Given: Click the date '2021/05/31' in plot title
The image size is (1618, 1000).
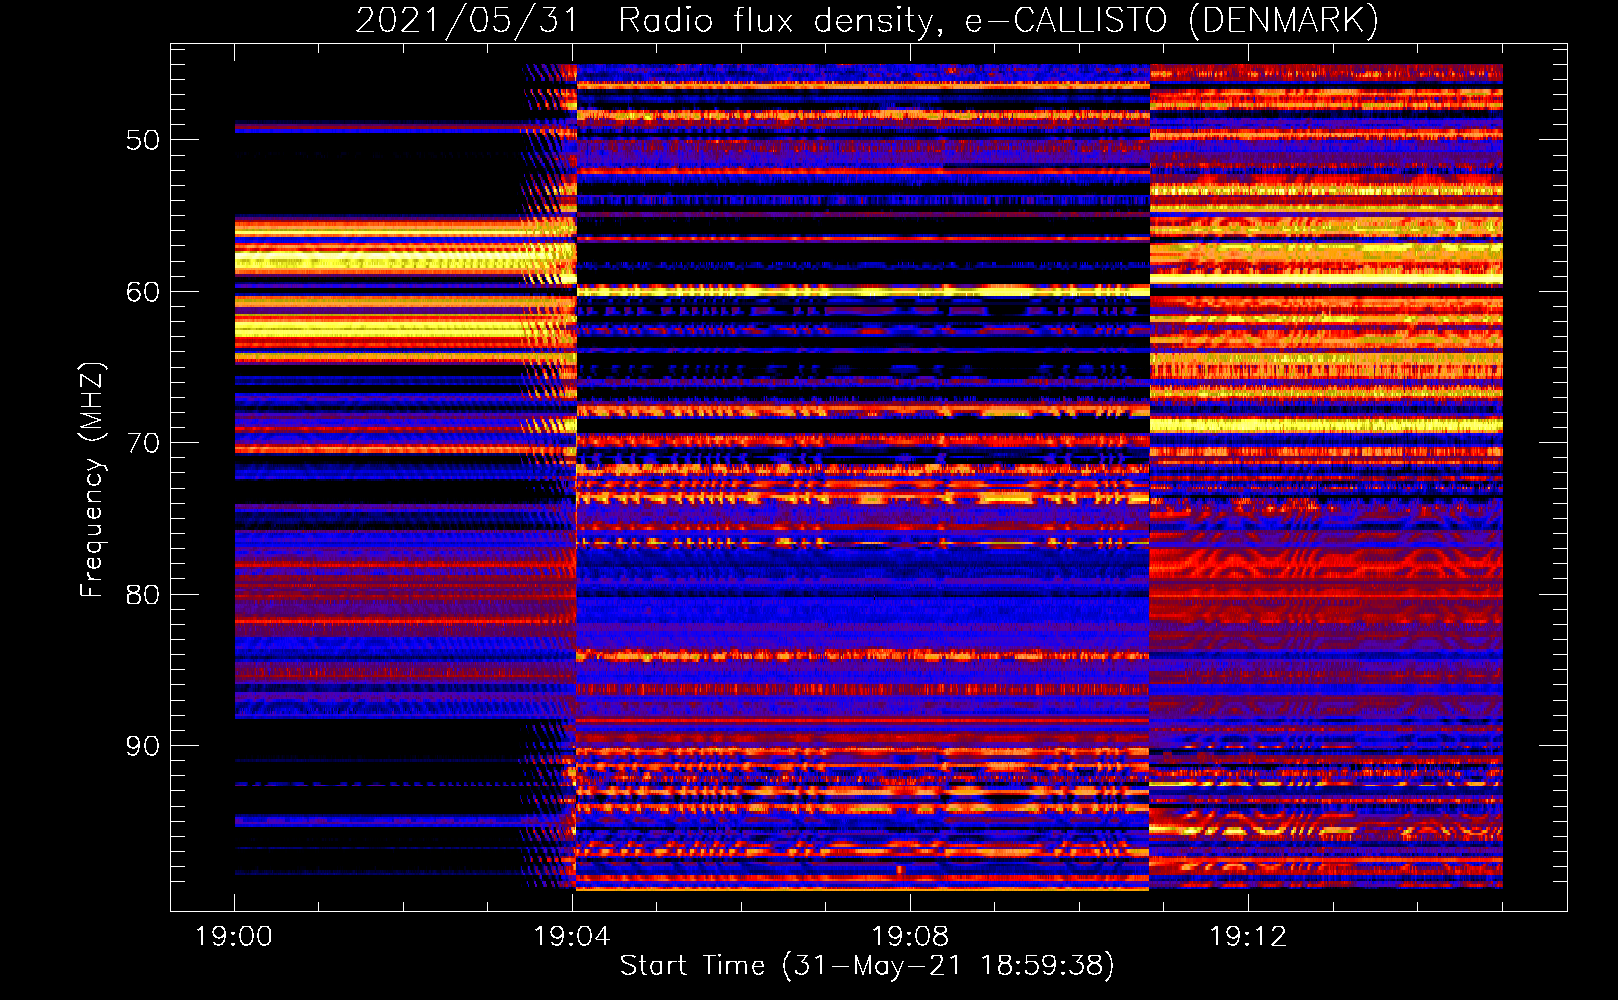Looking at the screenshot, I should (x=467, y=21).
